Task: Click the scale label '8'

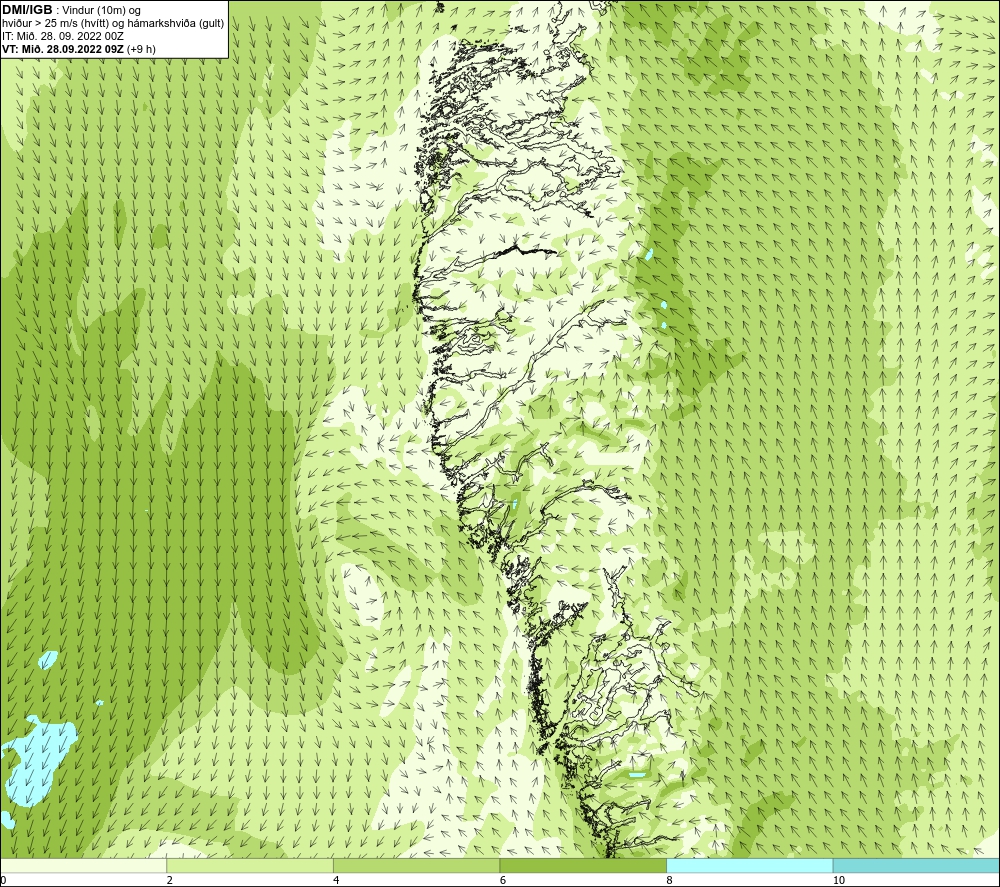Action: pos(670,881)
